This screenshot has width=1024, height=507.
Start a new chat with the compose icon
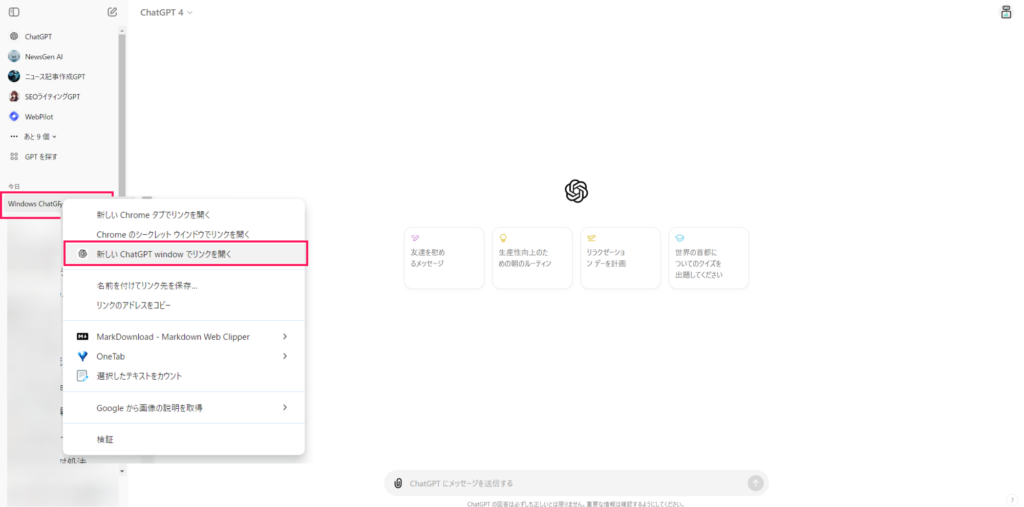click(x=112, y=12)
